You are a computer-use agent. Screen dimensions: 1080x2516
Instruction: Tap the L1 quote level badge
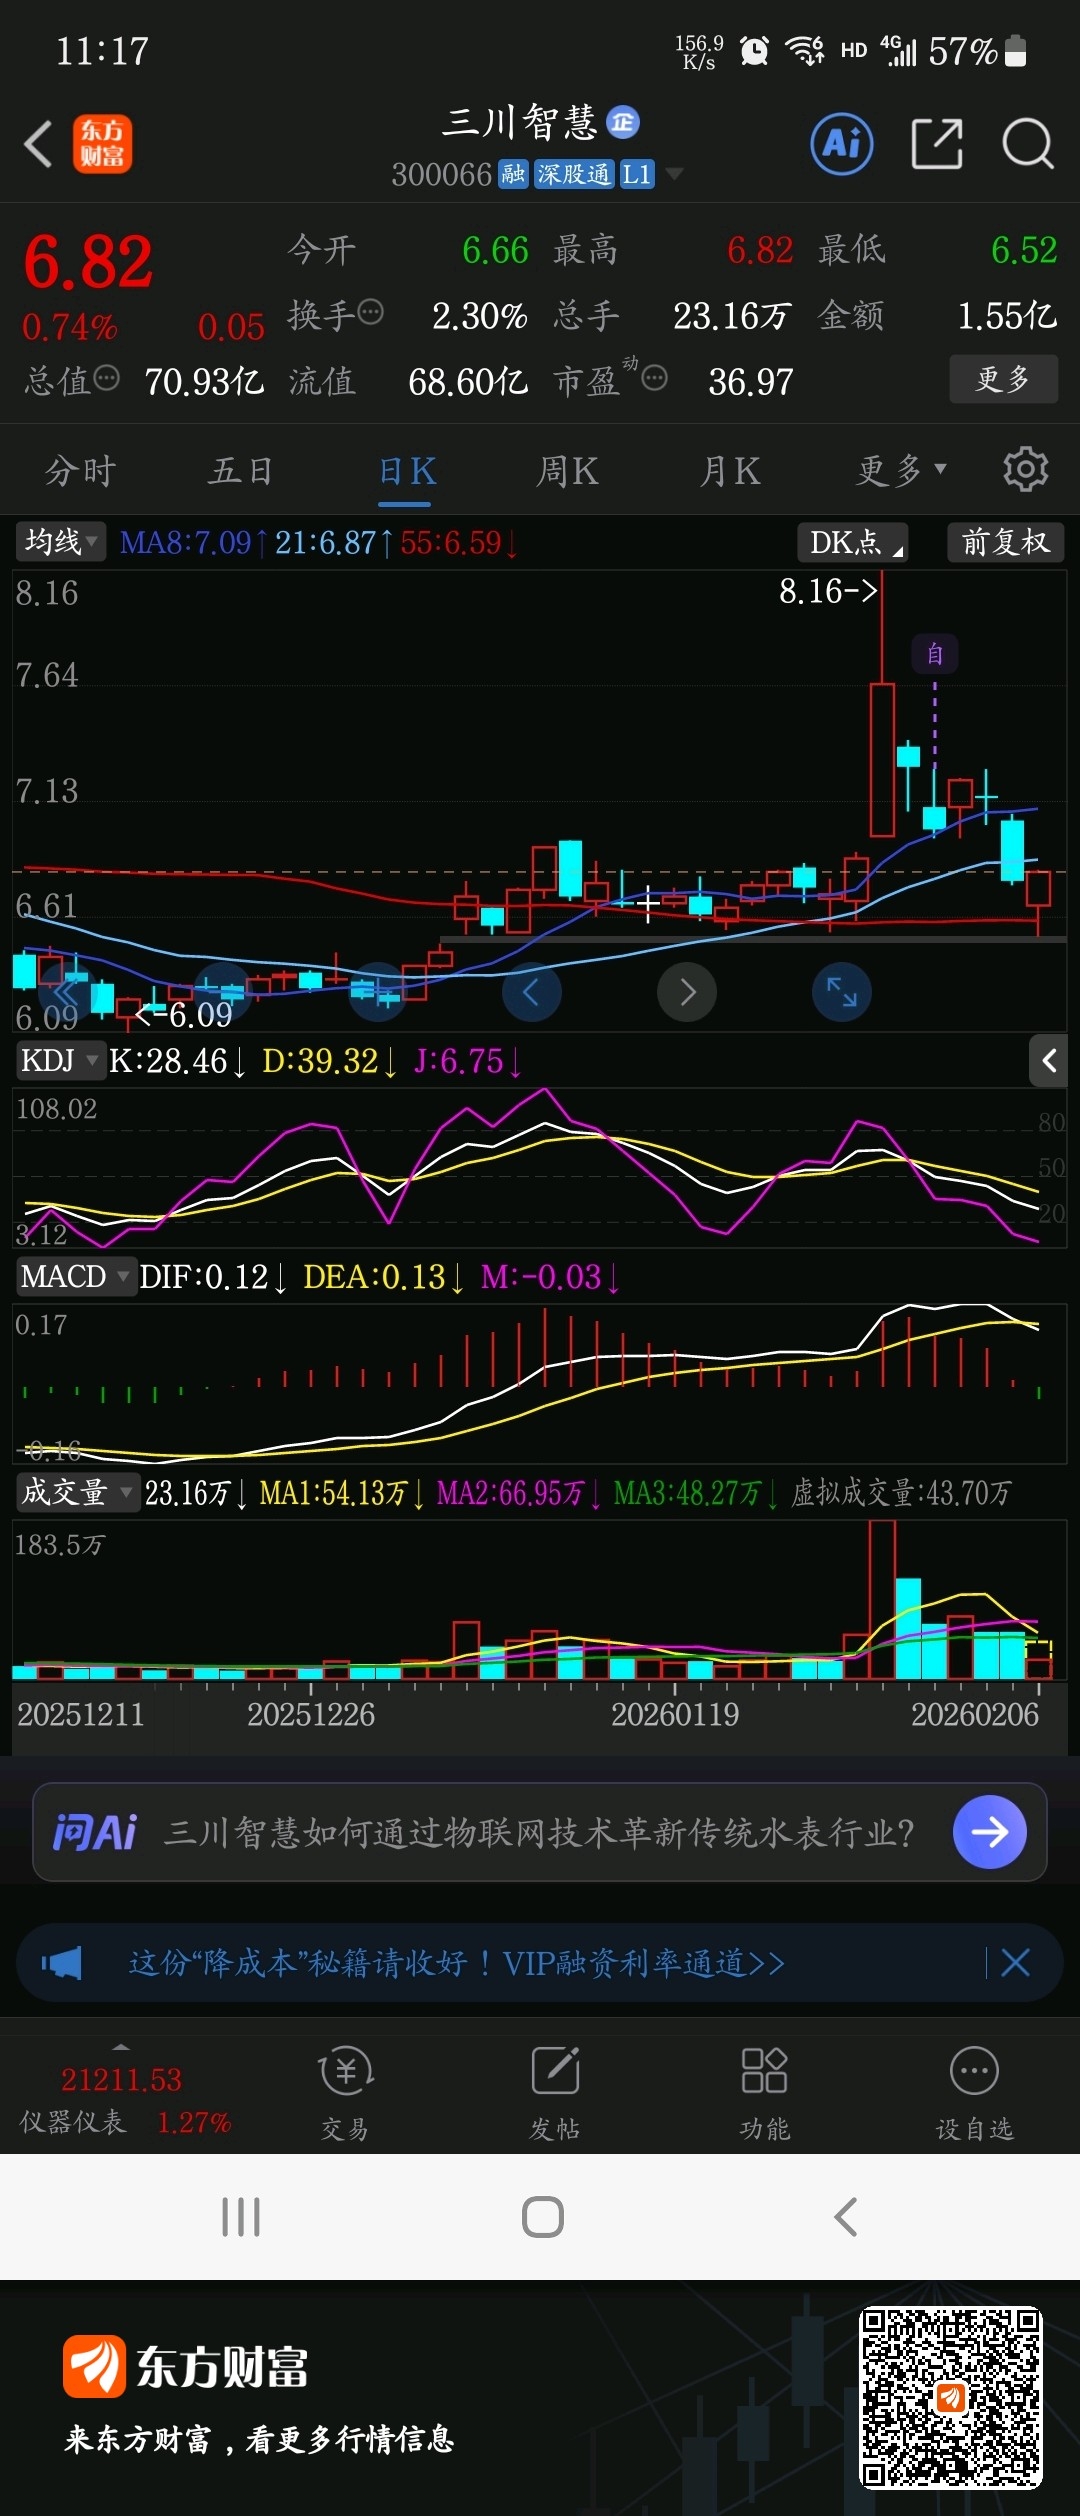tap(637, 174)
